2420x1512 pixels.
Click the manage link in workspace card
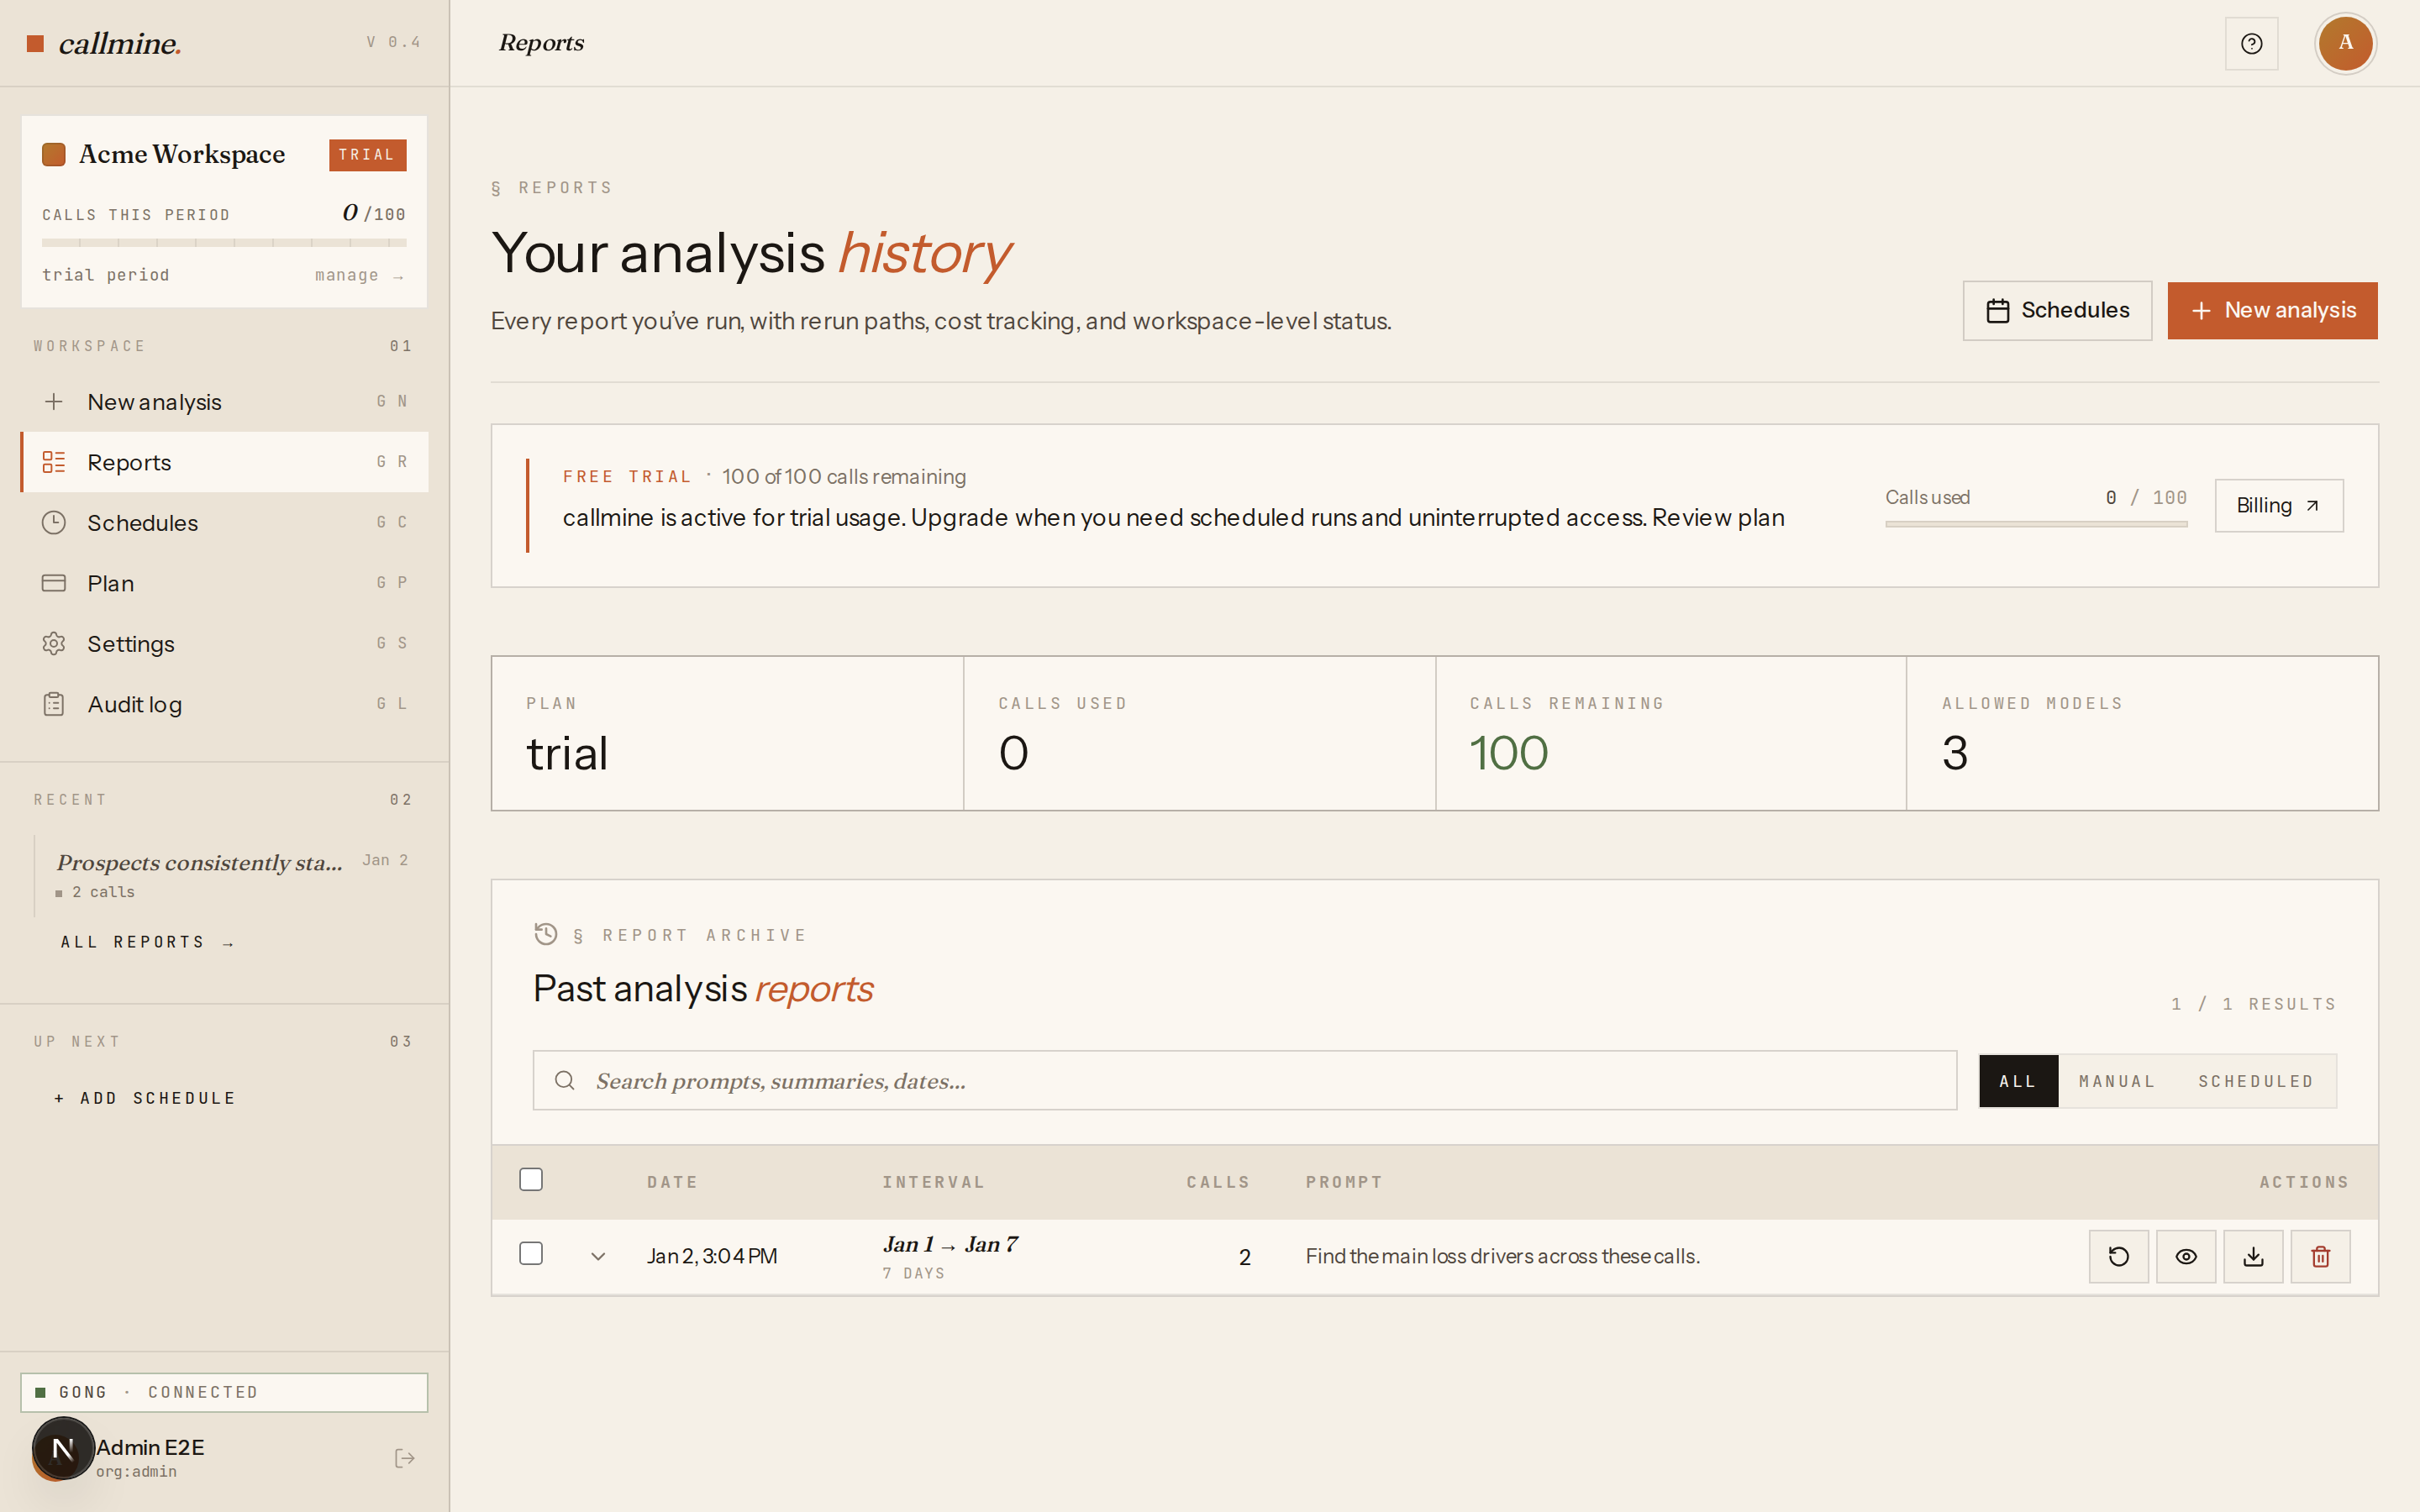coord(359,275)
